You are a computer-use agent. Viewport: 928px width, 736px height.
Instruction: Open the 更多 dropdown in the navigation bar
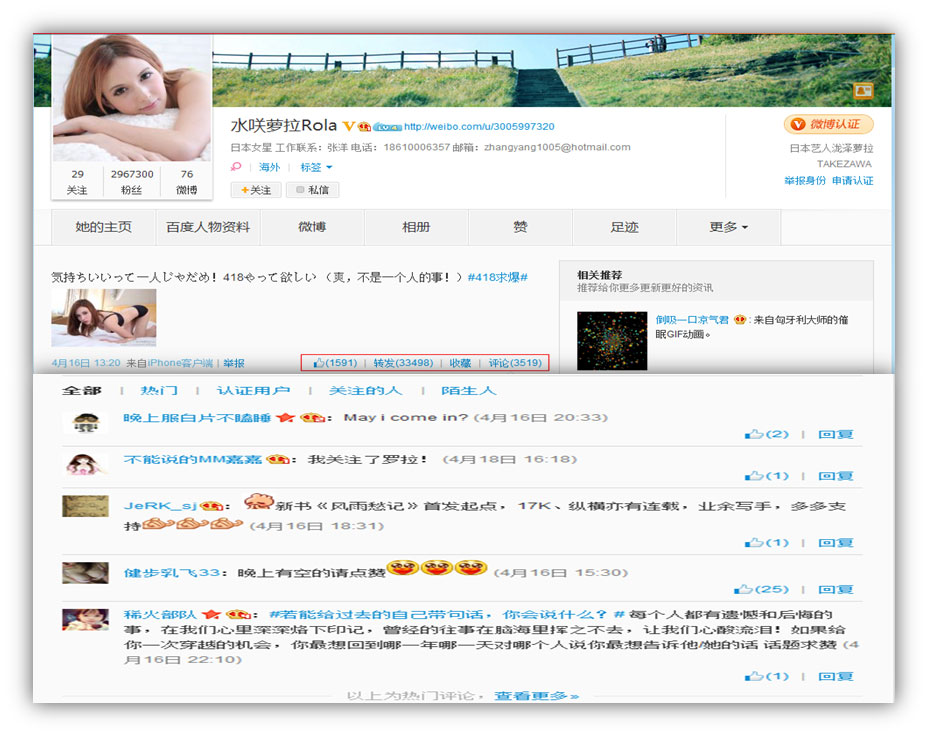point(728,227)
